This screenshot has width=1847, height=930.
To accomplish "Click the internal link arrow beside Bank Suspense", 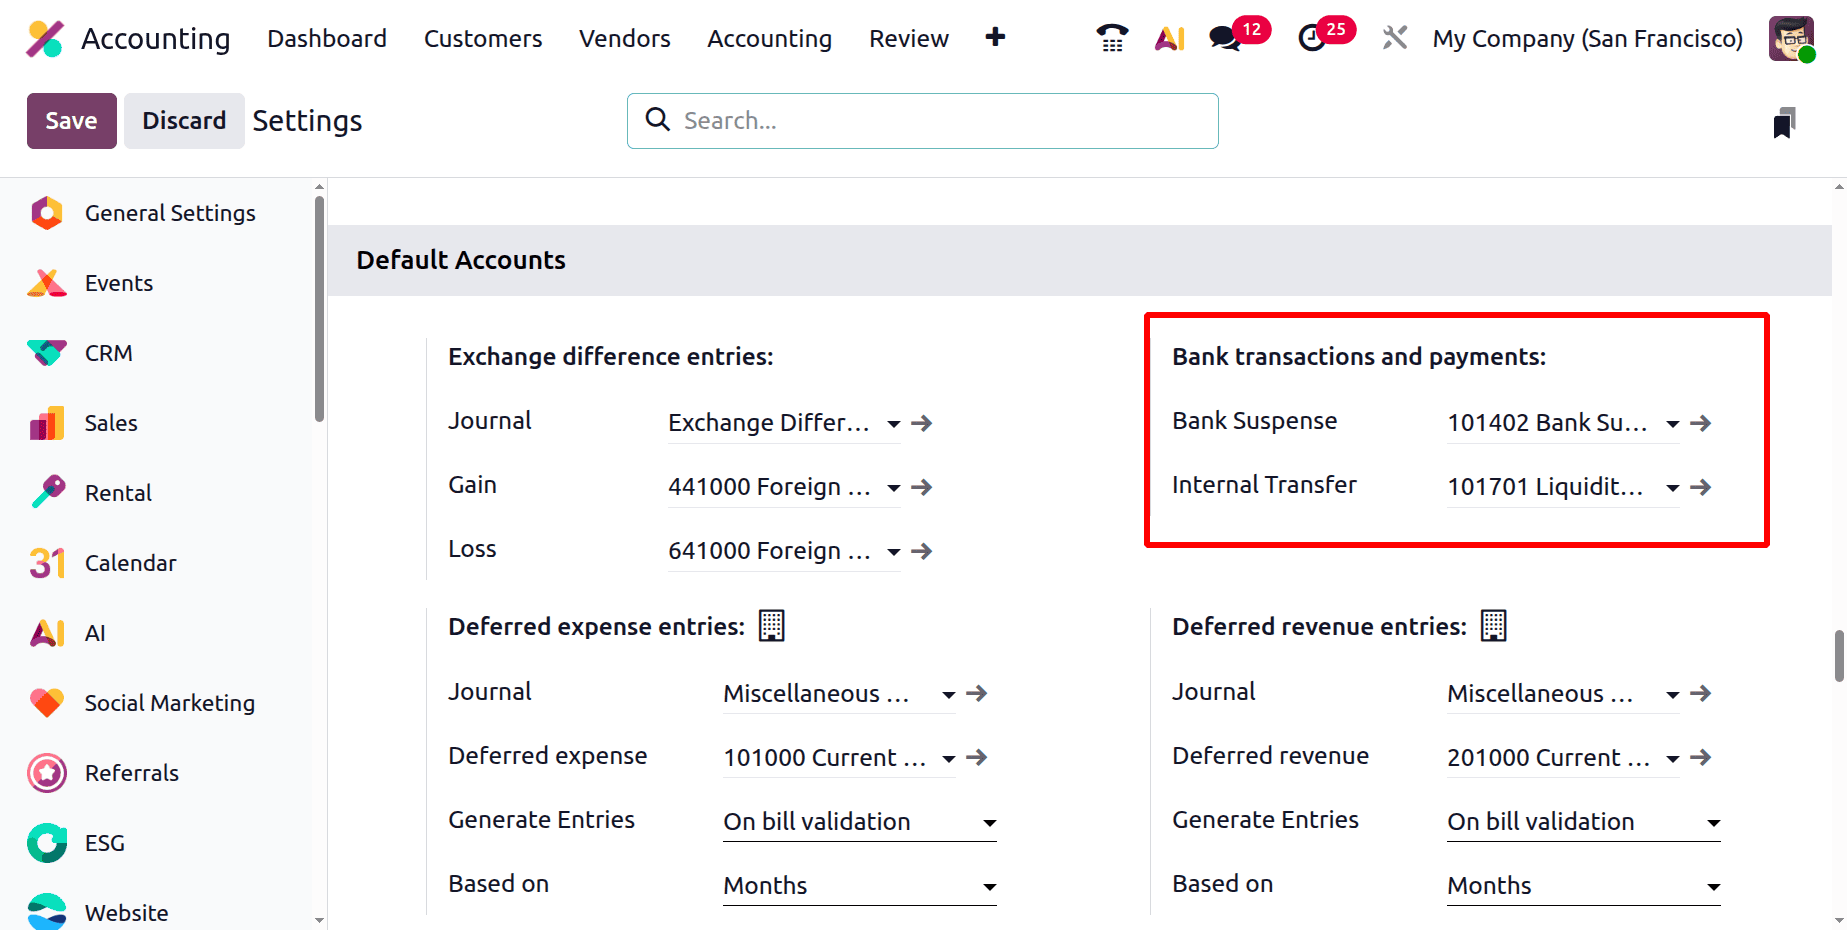I will (1701, 423).
